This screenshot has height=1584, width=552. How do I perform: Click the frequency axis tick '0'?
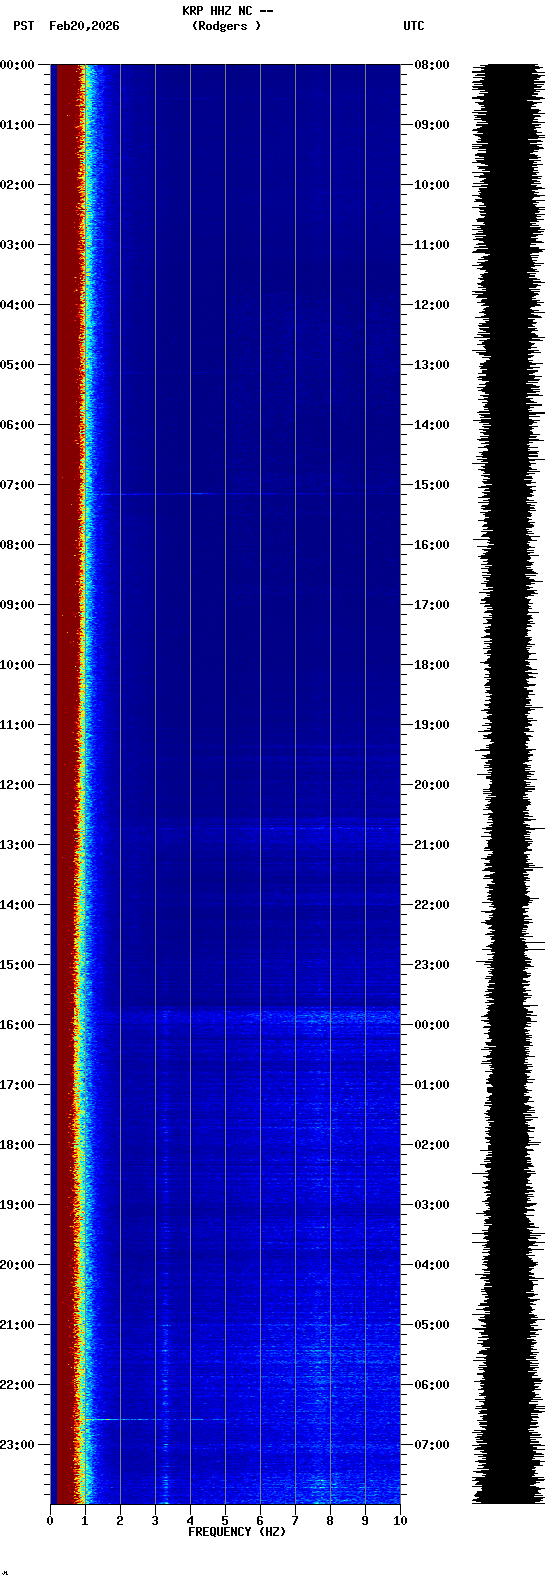coord(50,1521)
